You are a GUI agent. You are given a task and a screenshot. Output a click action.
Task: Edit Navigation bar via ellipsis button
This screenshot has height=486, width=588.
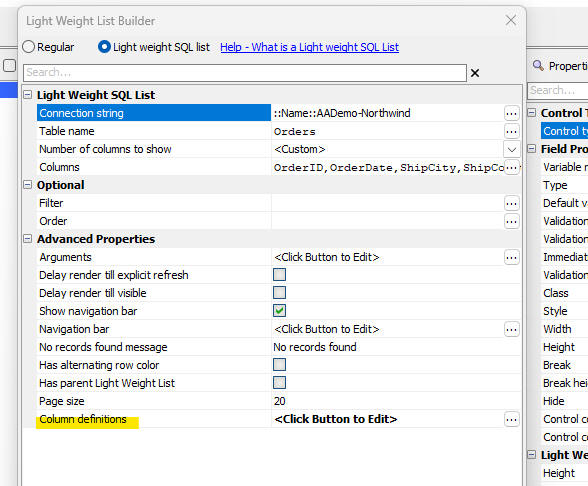pyautogui.click(x=512, y=329)
